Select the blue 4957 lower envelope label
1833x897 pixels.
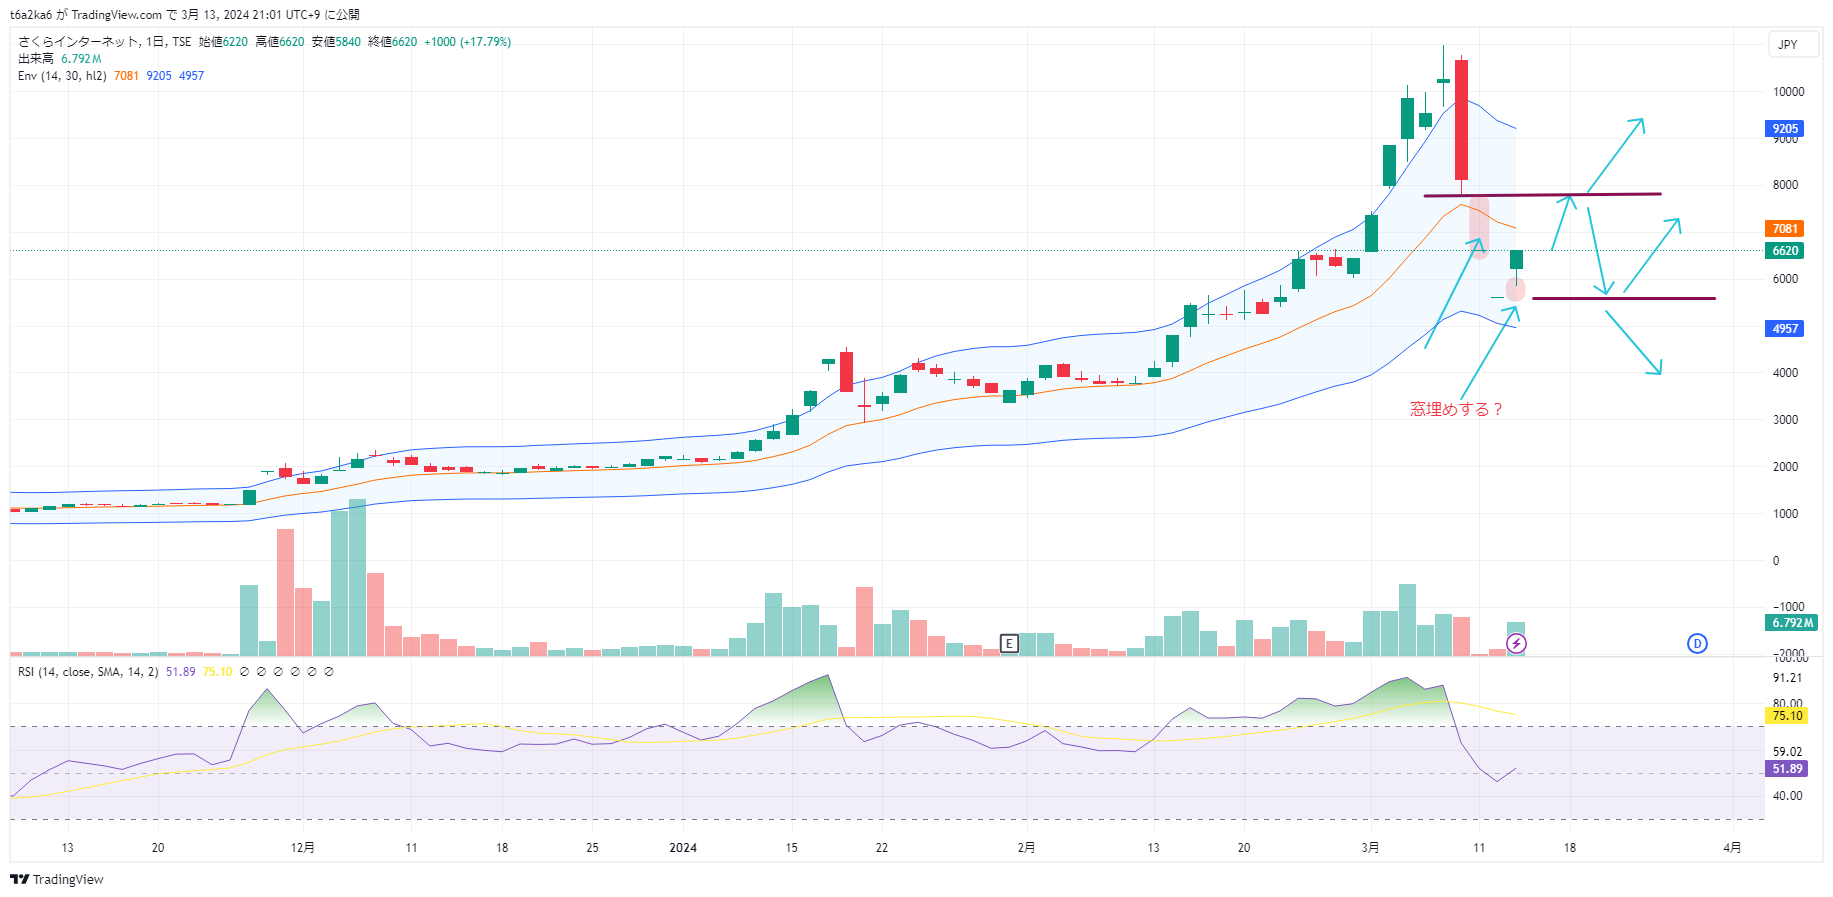point(1785,328)
